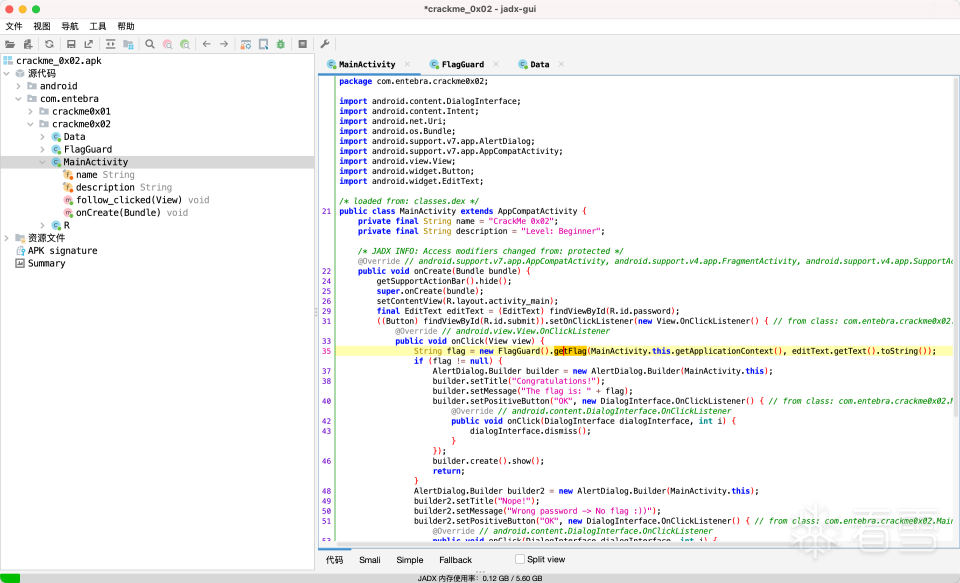The height and width of the screenshot is (583, 960).
Task: Click the navigate forward arrow
Action: (224, 44)
